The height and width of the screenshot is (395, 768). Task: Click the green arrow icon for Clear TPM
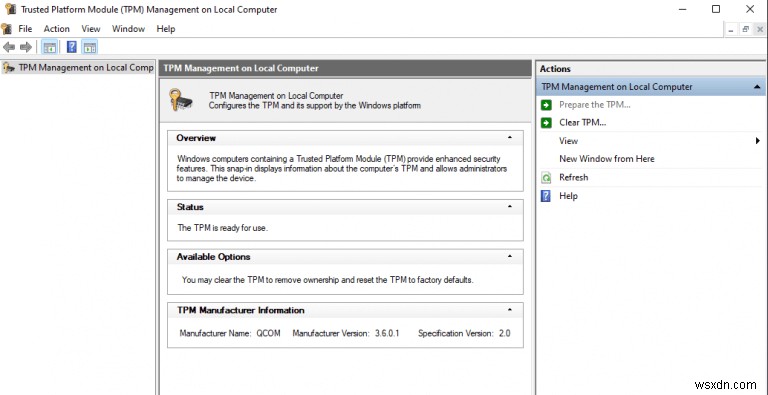pos(546,123)
